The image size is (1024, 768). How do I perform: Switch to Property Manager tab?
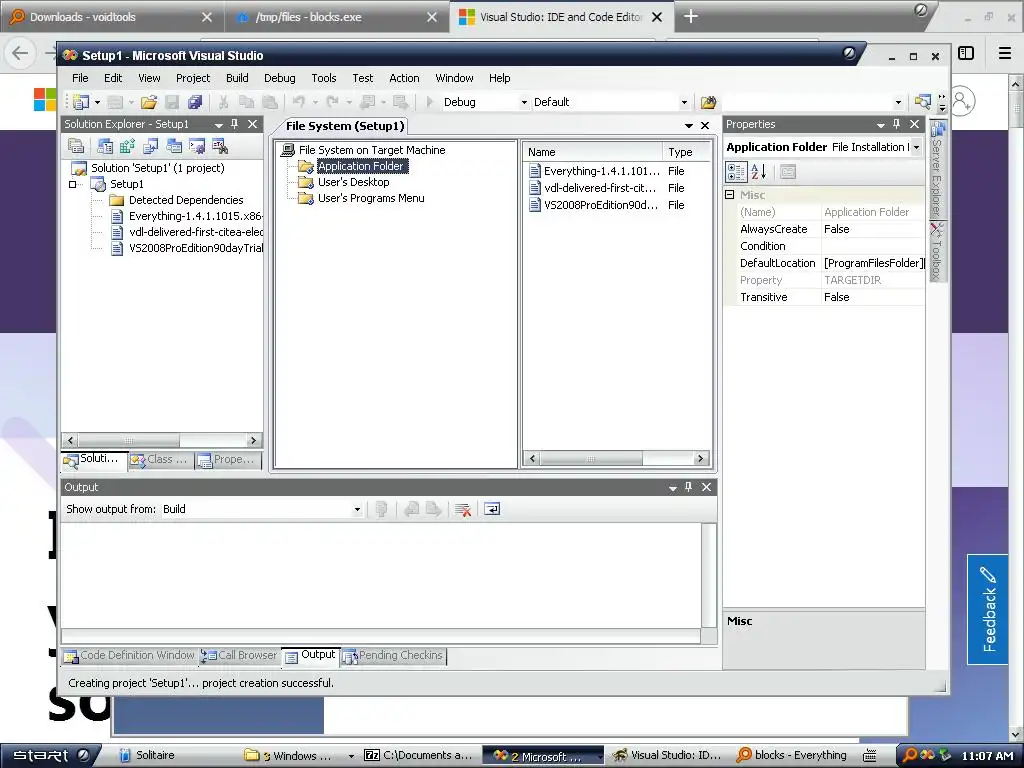227,460
